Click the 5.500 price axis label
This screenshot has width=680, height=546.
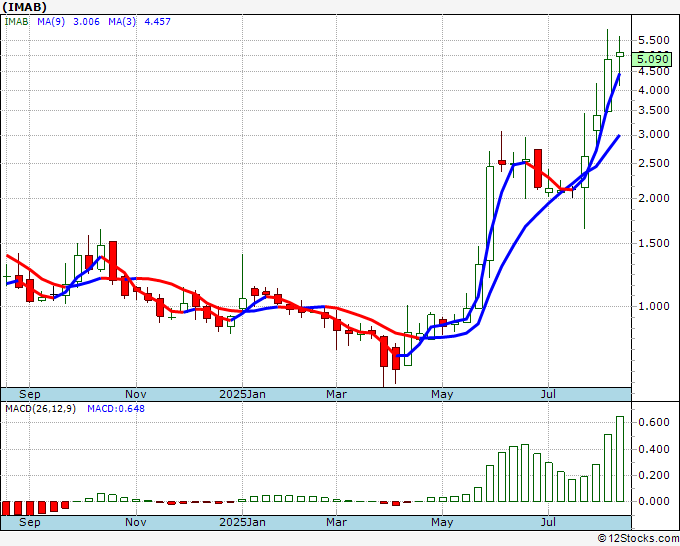coord(654,40)
